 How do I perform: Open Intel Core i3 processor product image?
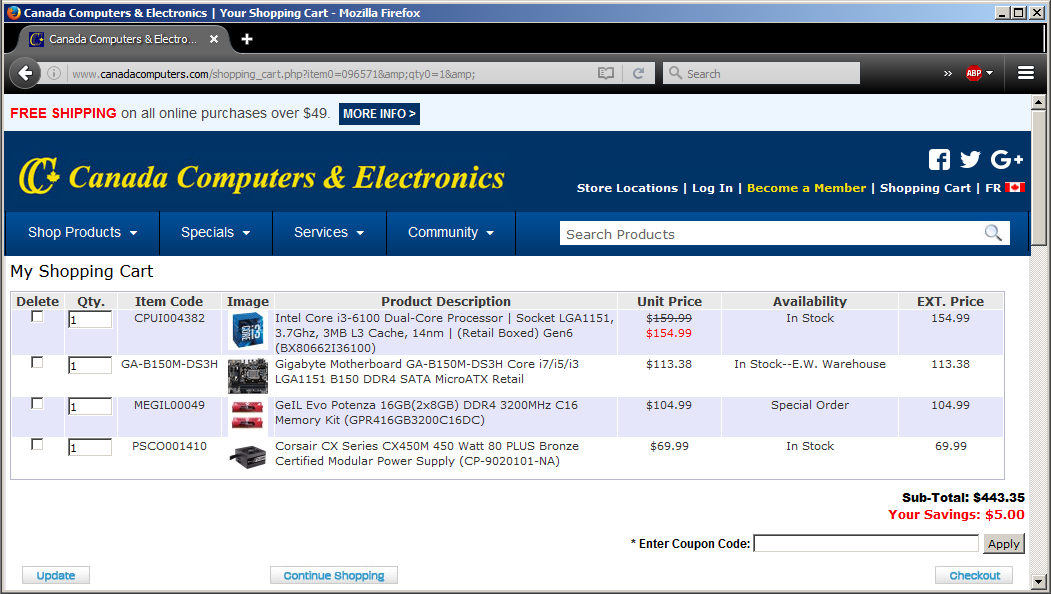click(x=248, y=331)
